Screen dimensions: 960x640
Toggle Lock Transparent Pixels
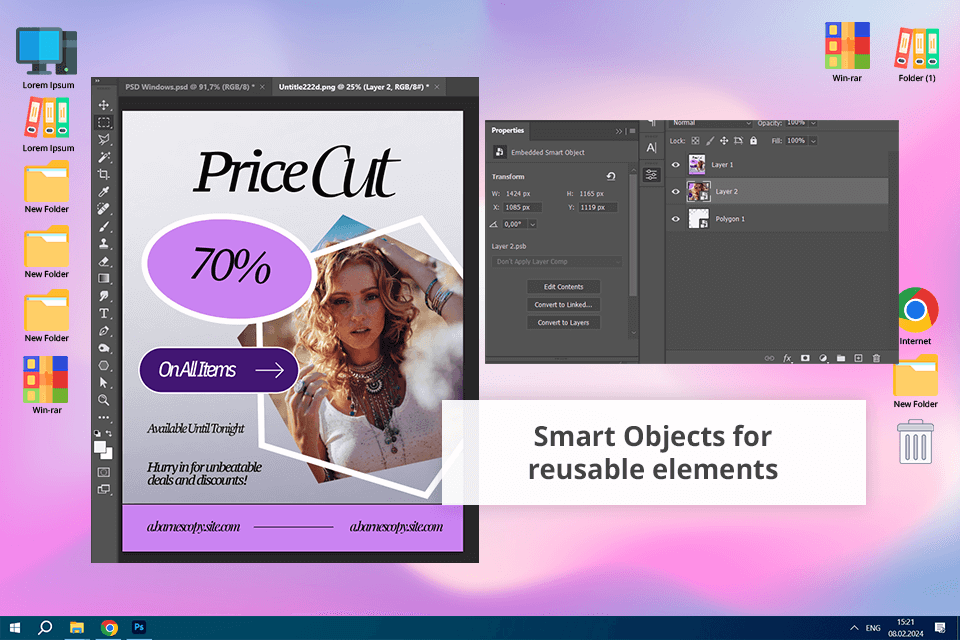(x=696, y=141)
